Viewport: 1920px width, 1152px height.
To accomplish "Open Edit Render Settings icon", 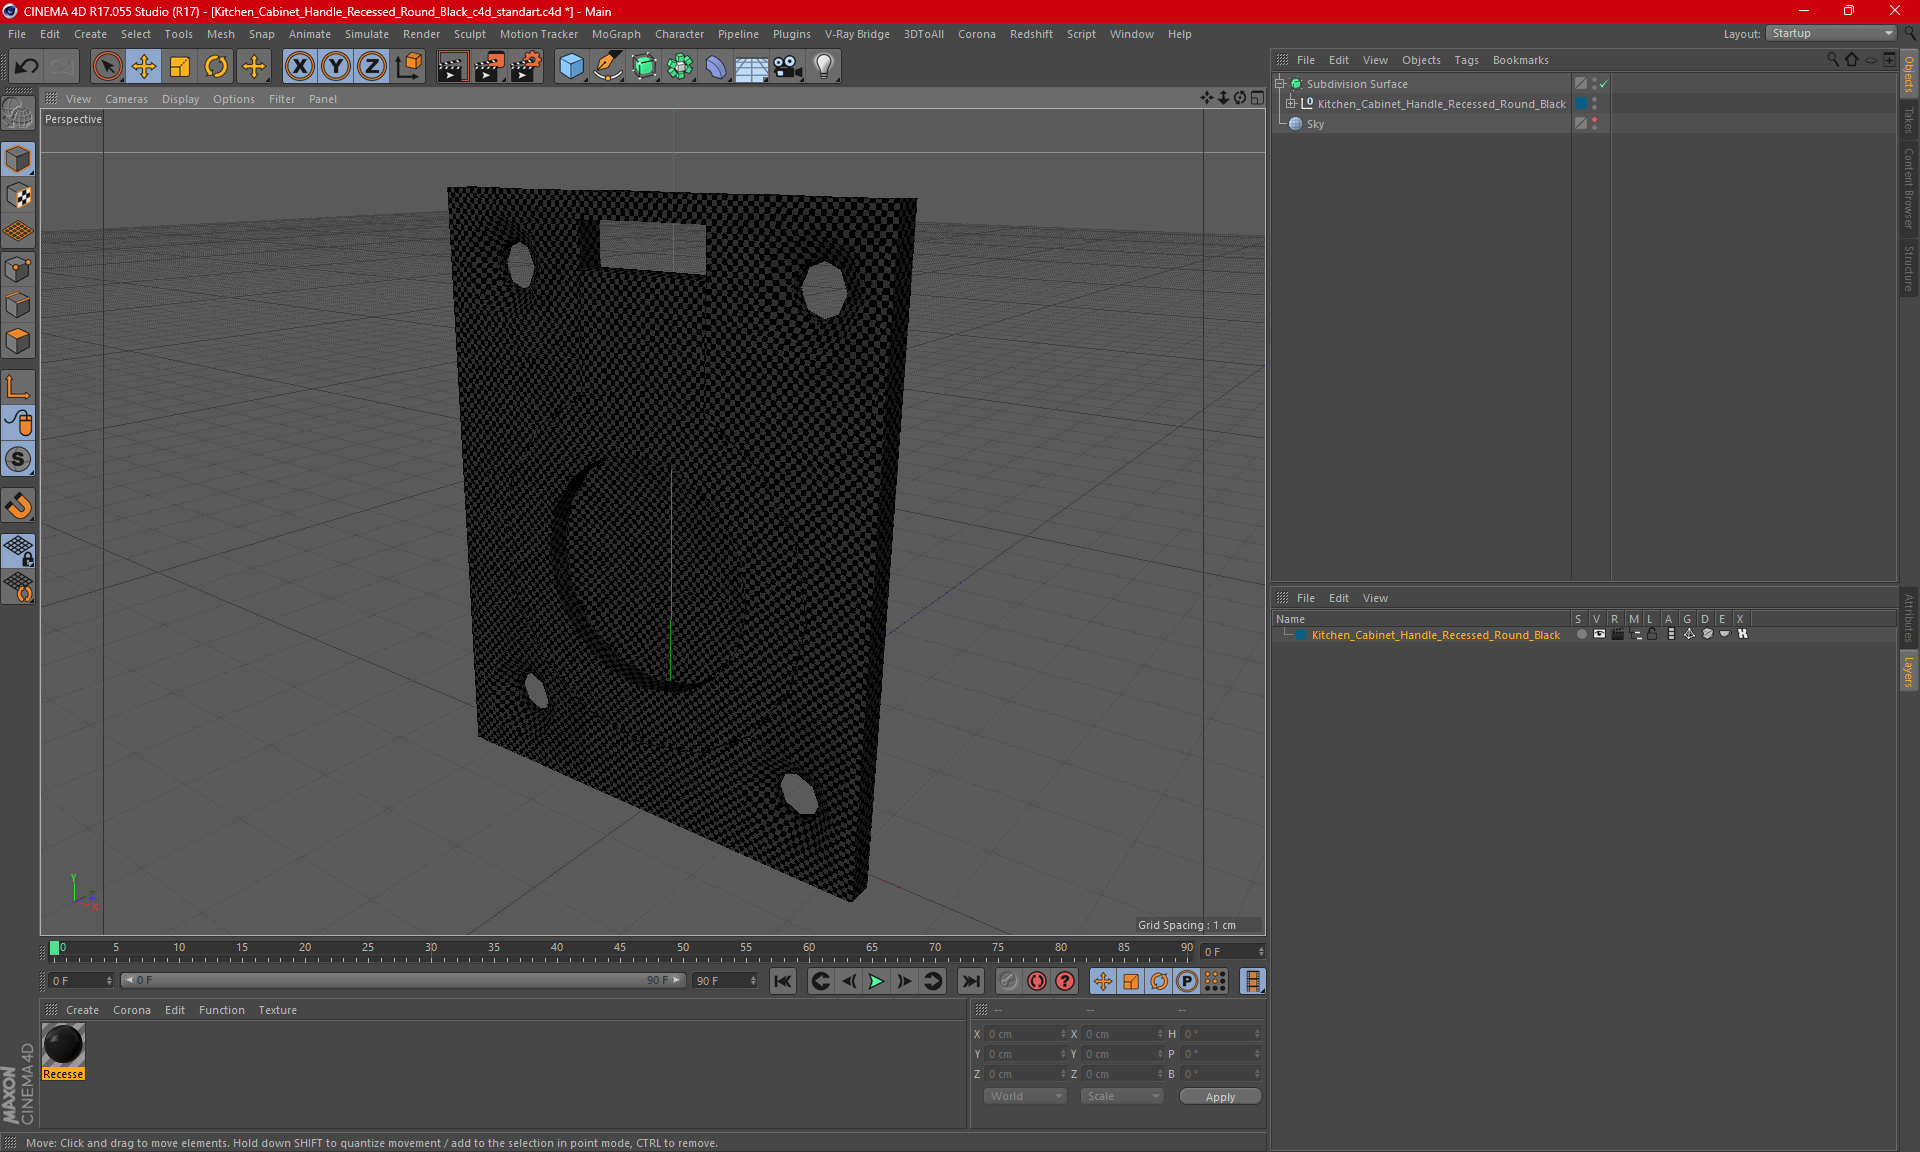I will coord(525,66).
